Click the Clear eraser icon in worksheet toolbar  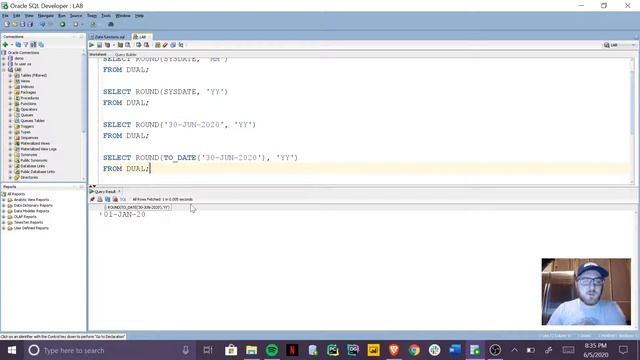(x=165, y=45)
